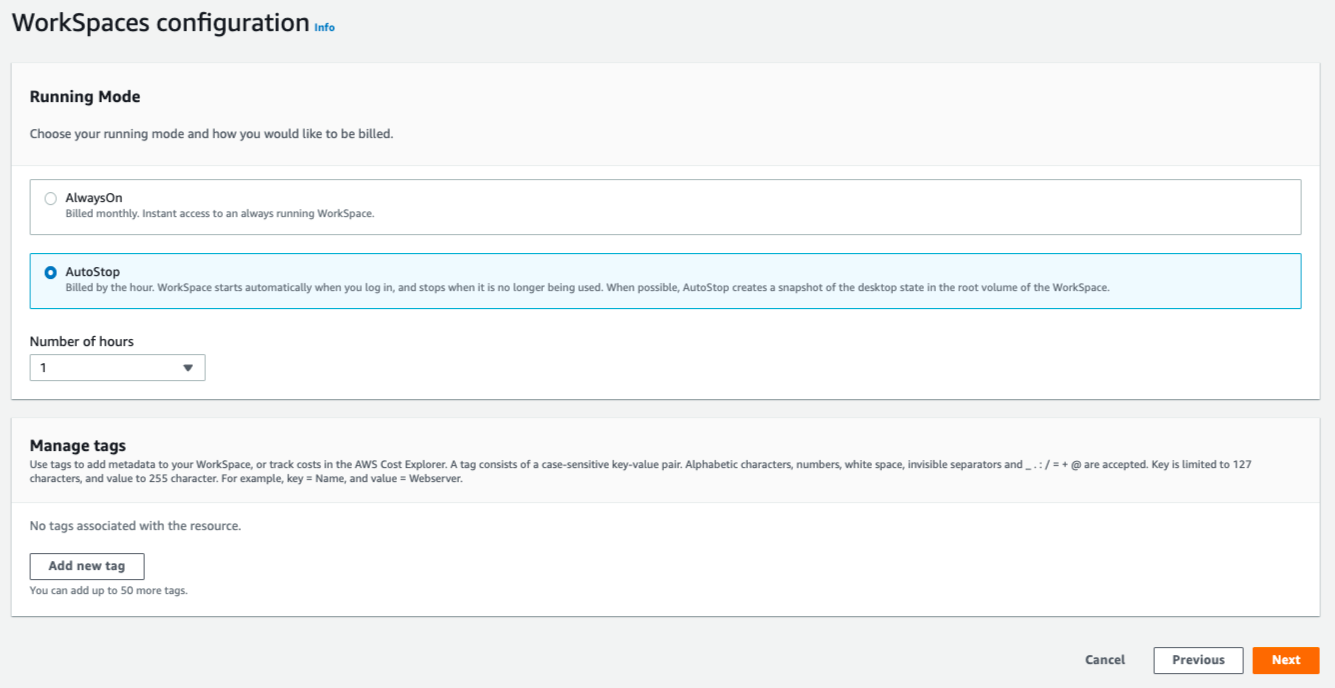This screenshot has width=1335, height=688.
Task: Select the AutoStop running mode radio button
Action: tap(51, 272)
